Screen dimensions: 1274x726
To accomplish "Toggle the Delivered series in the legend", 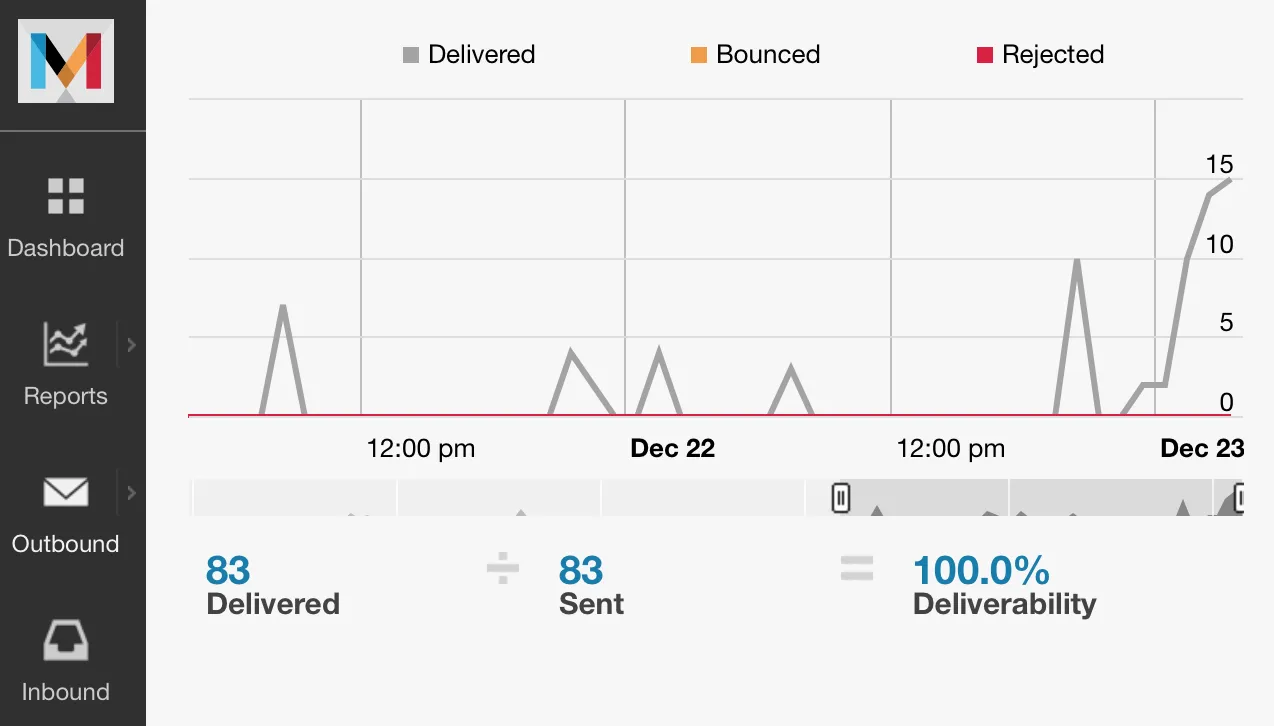I will (468, 55).
